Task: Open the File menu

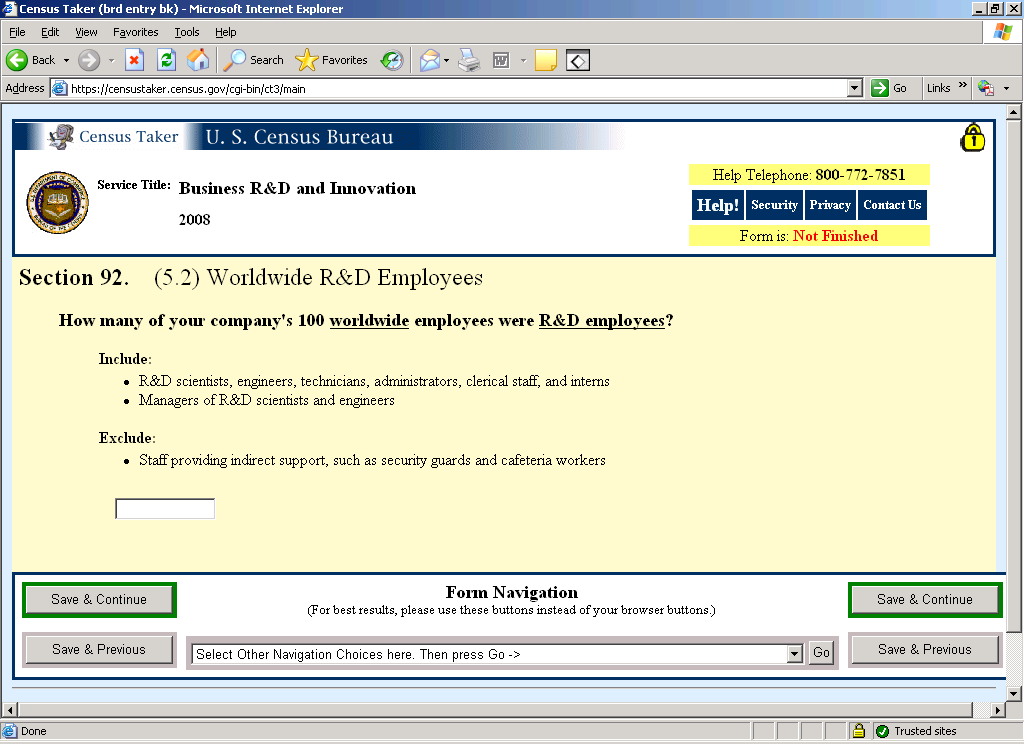Action: pyautogui.click(x=17, y=32)
